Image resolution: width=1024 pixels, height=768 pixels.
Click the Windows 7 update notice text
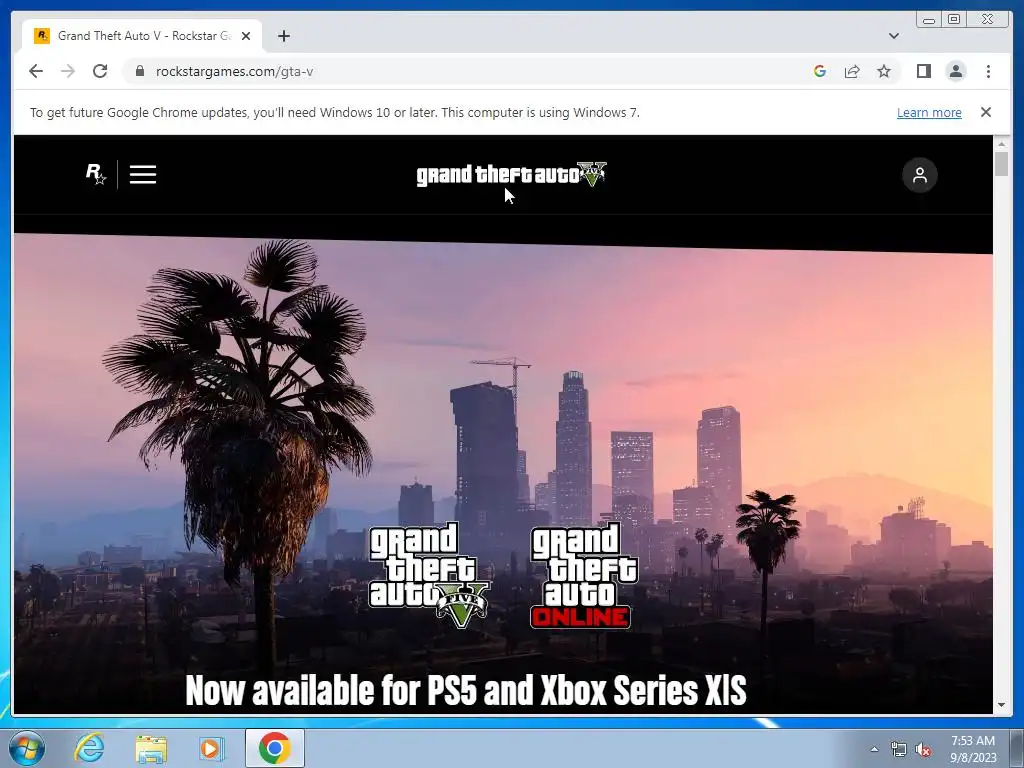pos(334,112)
